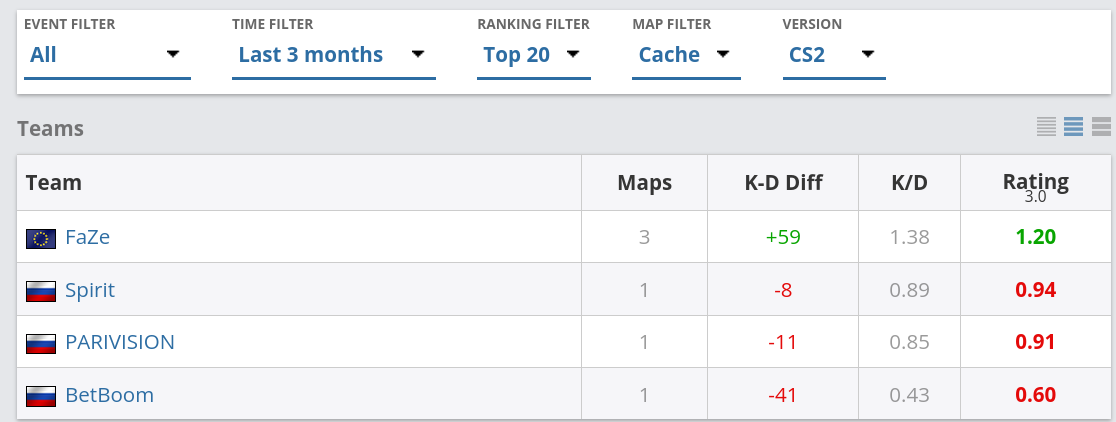The height and width of the screenshot is (422, 1116).
Task: Click the European flag beside FaZe
Action: [x=41, y=238]
